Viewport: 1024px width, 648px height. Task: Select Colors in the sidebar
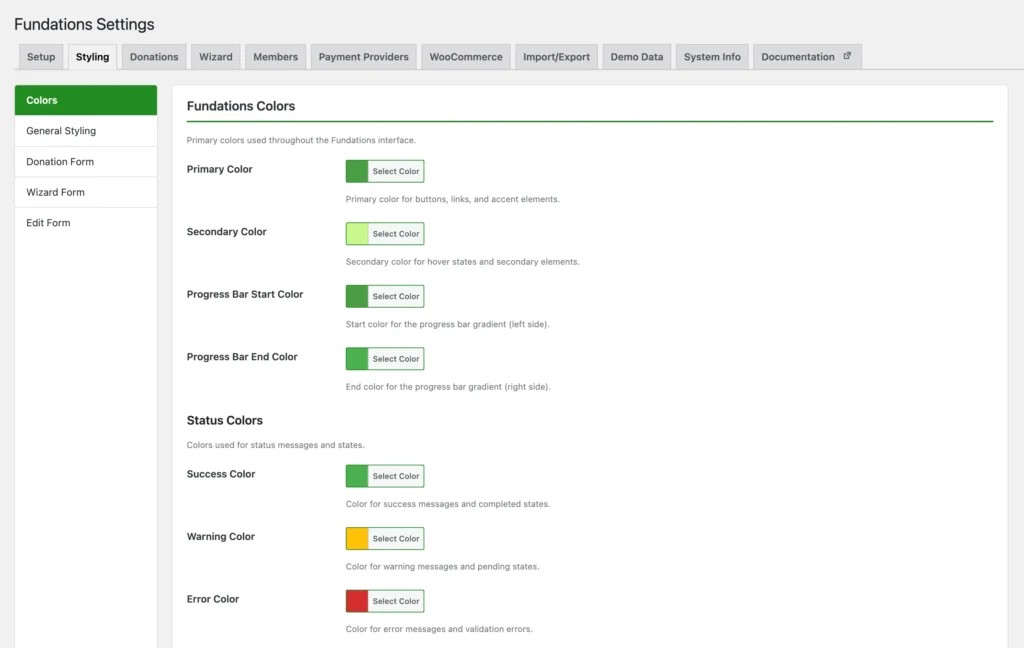[86, 100]
